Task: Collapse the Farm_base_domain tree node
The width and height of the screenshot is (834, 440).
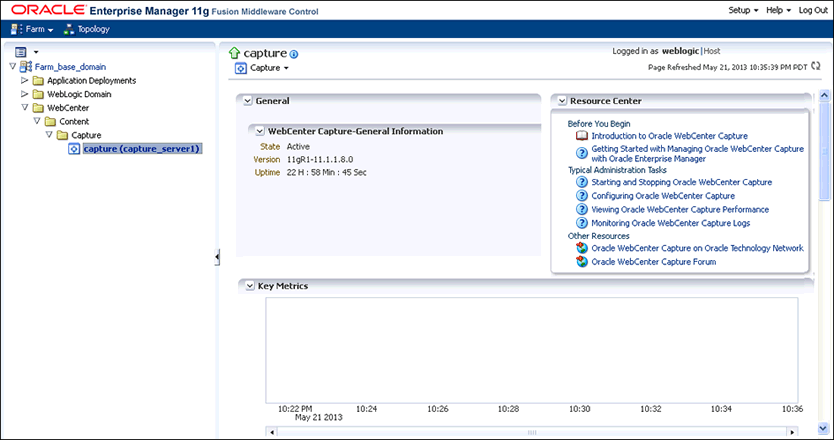Action: coord(13,67)
